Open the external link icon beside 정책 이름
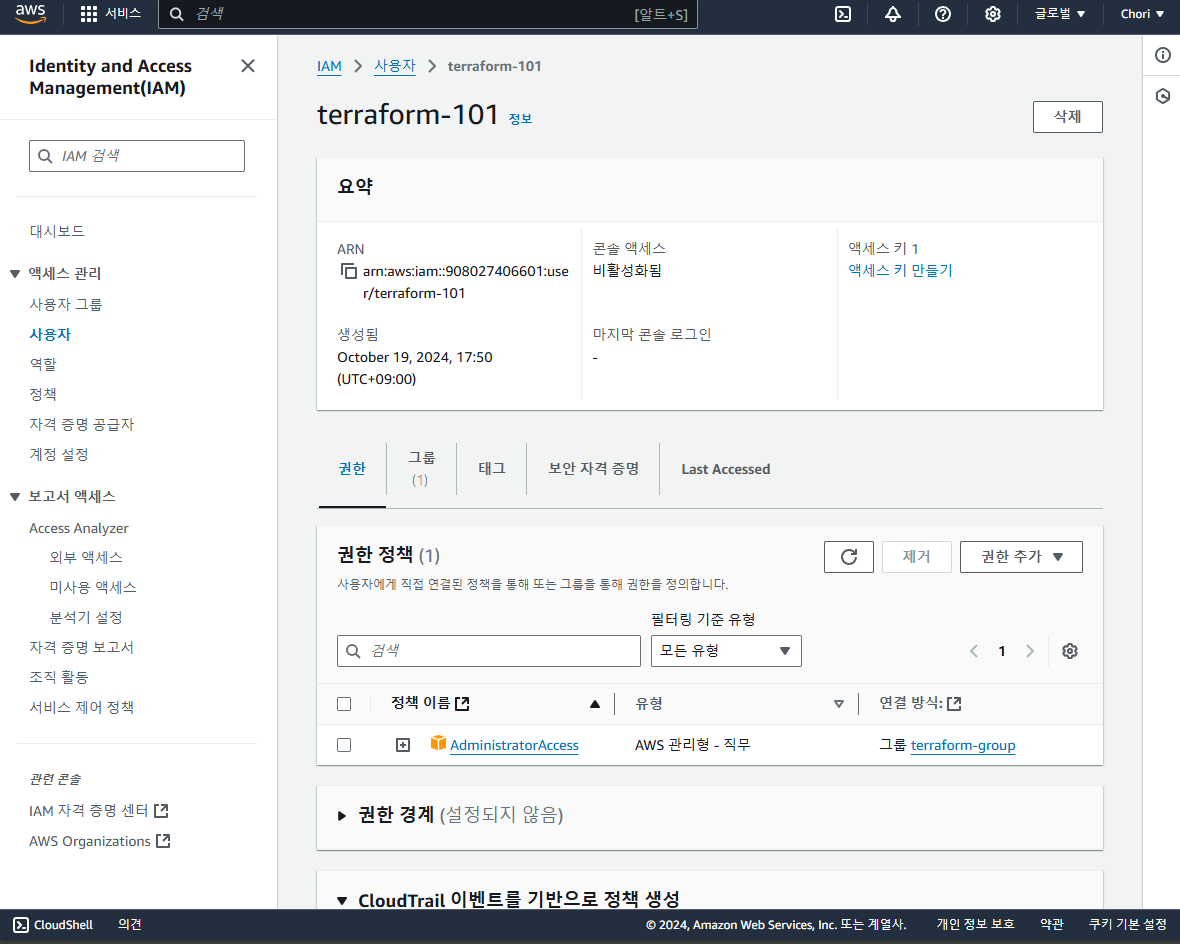This screenshot has width=1180, height=944. tap(463, 703)
